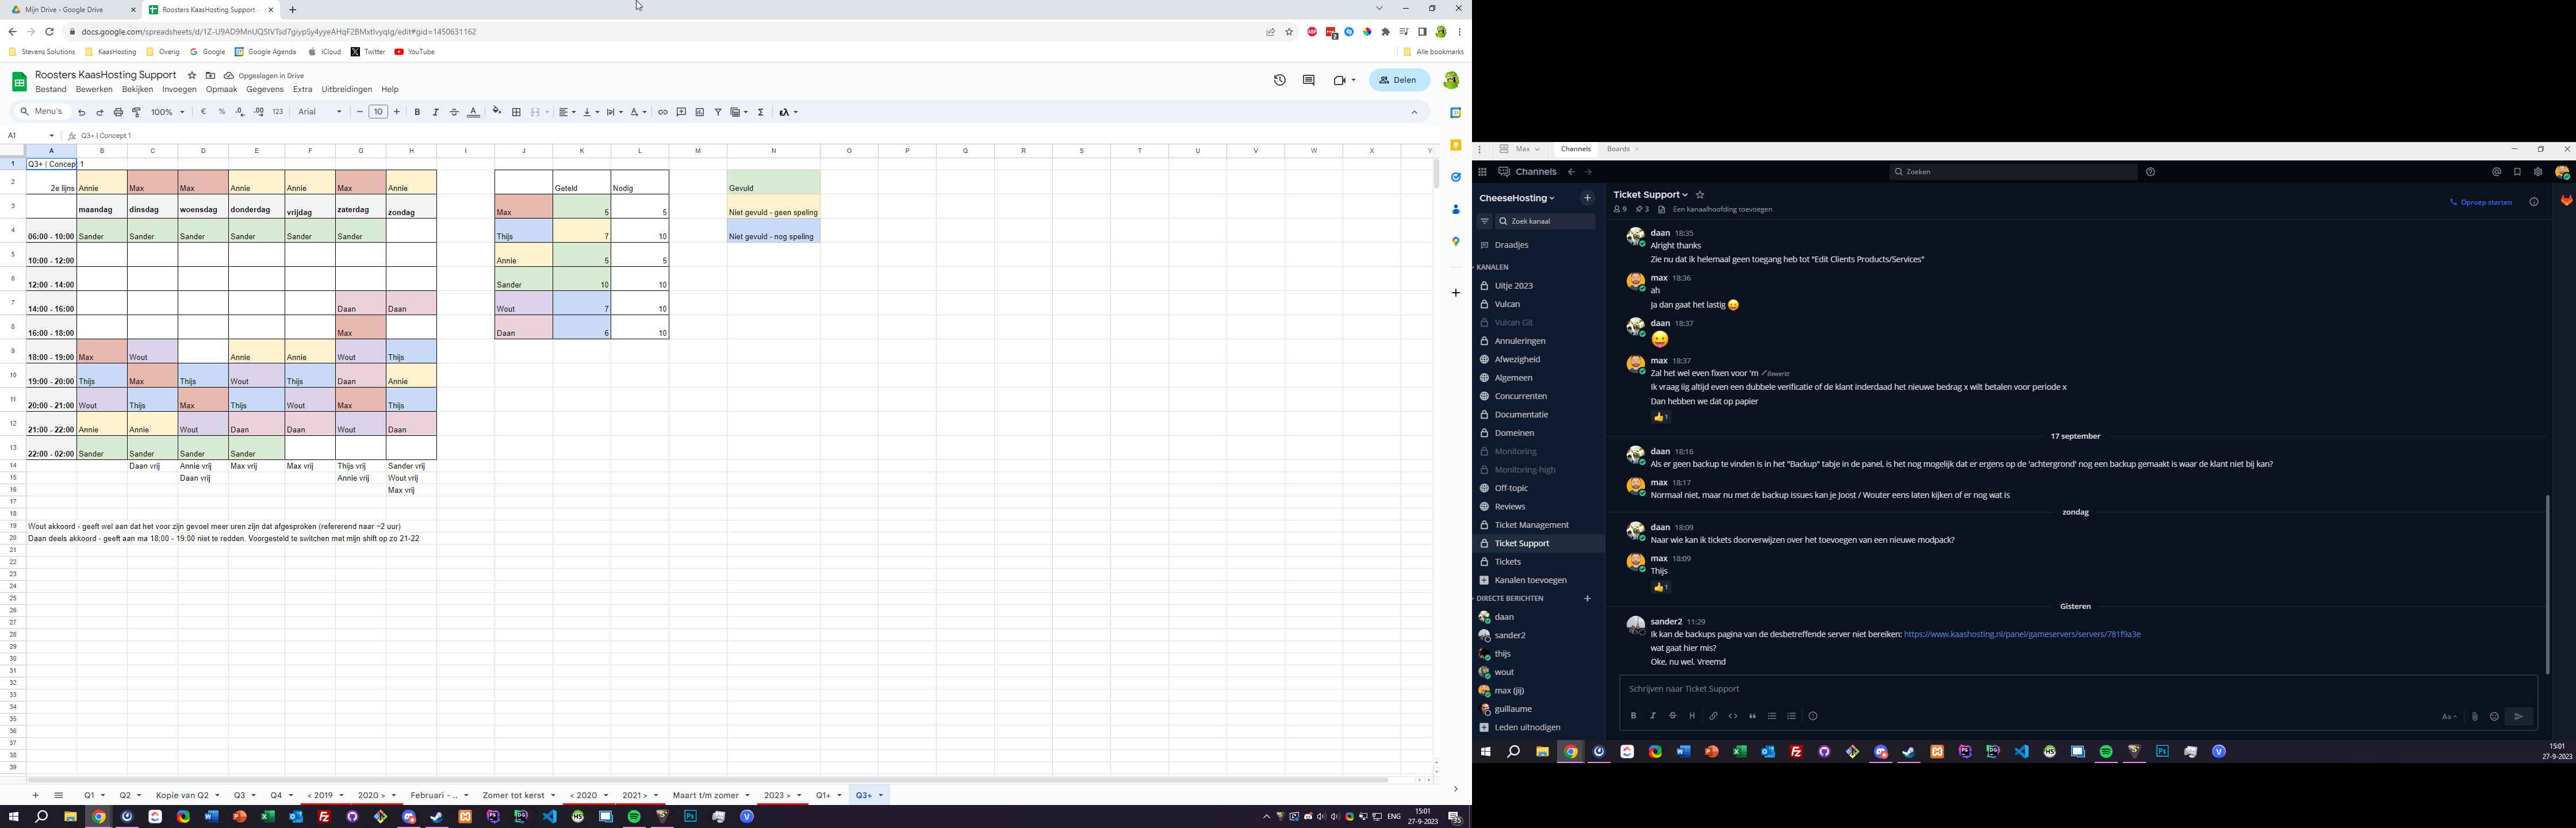
Task: Click the emoji picker in message box
Action: pos(2494,716)
